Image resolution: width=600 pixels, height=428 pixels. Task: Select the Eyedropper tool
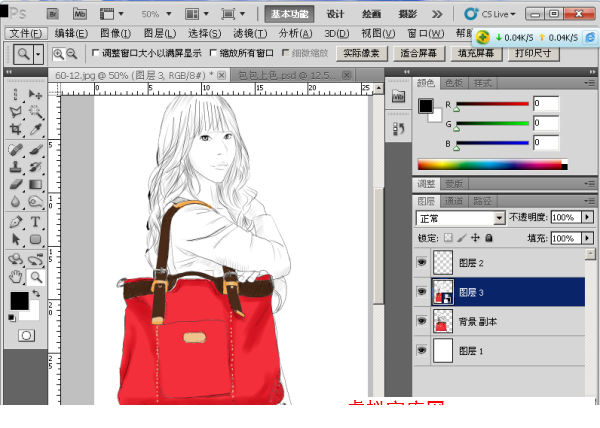coord(35,129)
